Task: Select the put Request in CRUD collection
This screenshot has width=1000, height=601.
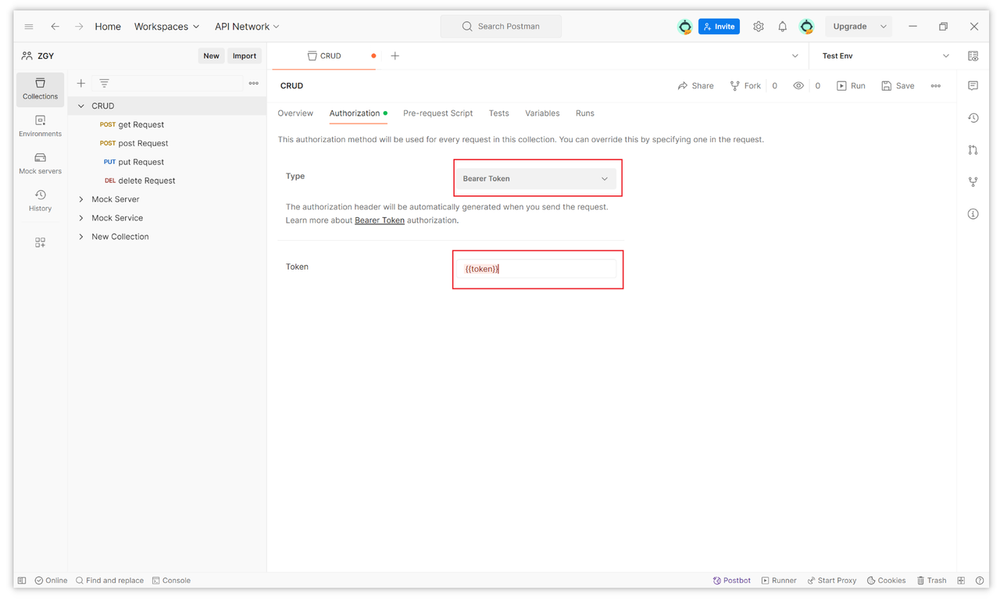Action: tap(144, 161)
